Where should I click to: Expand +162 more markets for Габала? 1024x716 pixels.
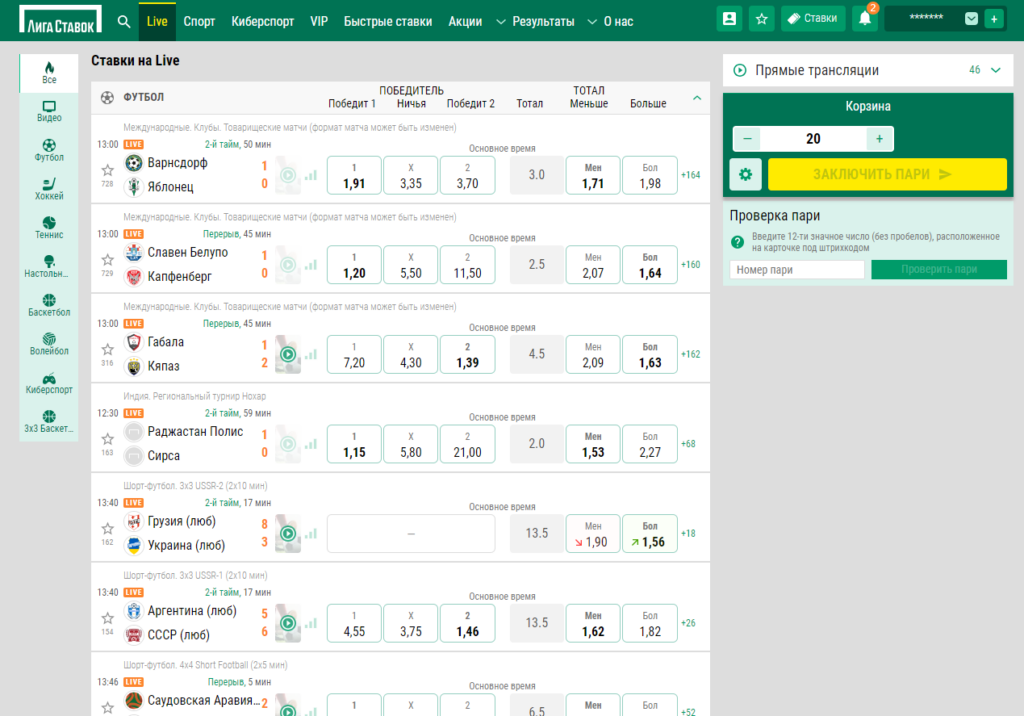pyautogui.click(x=690, y=354)
